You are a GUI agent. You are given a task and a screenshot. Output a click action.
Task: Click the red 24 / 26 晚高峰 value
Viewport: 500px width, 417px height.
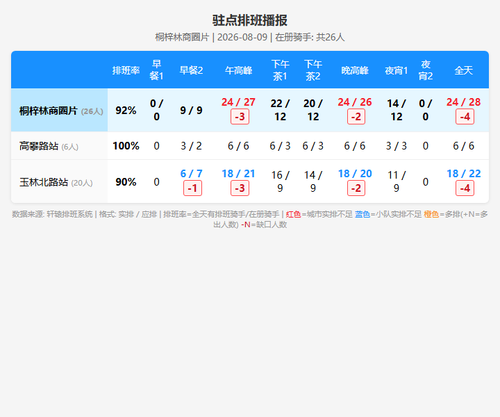click(355, 102)
